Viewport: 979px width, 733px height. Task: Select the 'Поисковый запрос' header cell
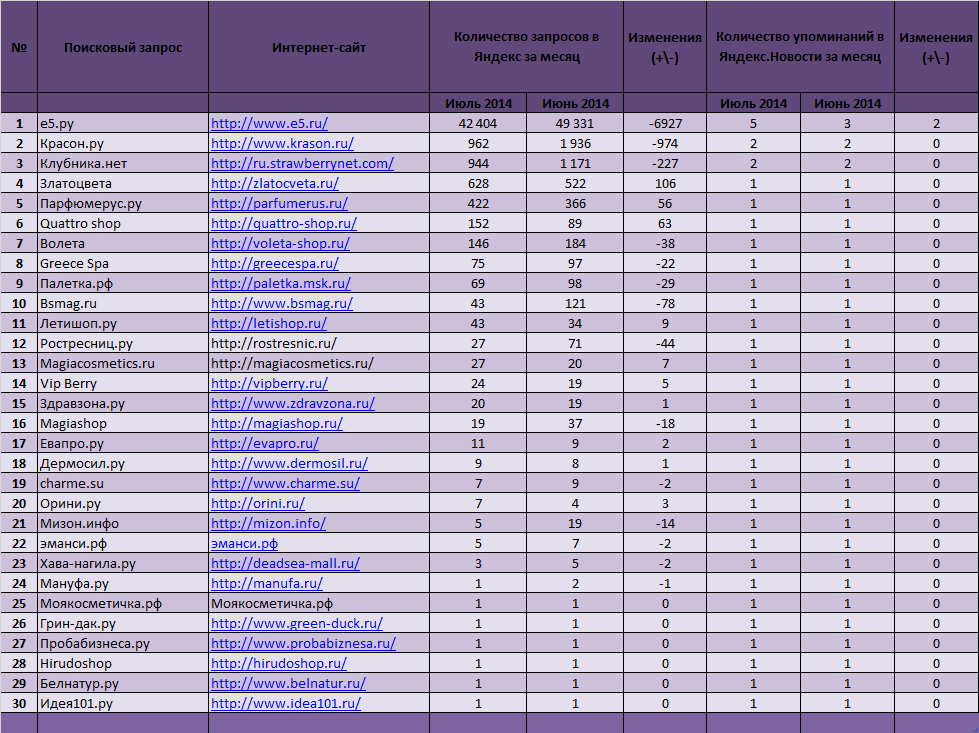point(123,47)
